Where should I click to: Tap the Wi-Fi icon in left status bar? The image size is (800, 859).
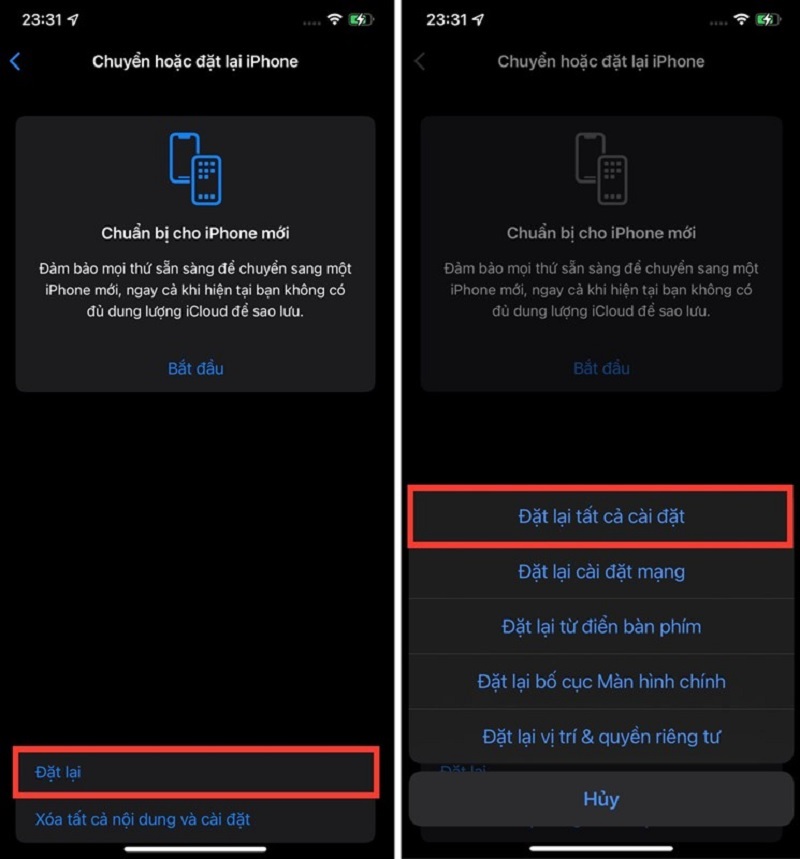tap(334, 20)
